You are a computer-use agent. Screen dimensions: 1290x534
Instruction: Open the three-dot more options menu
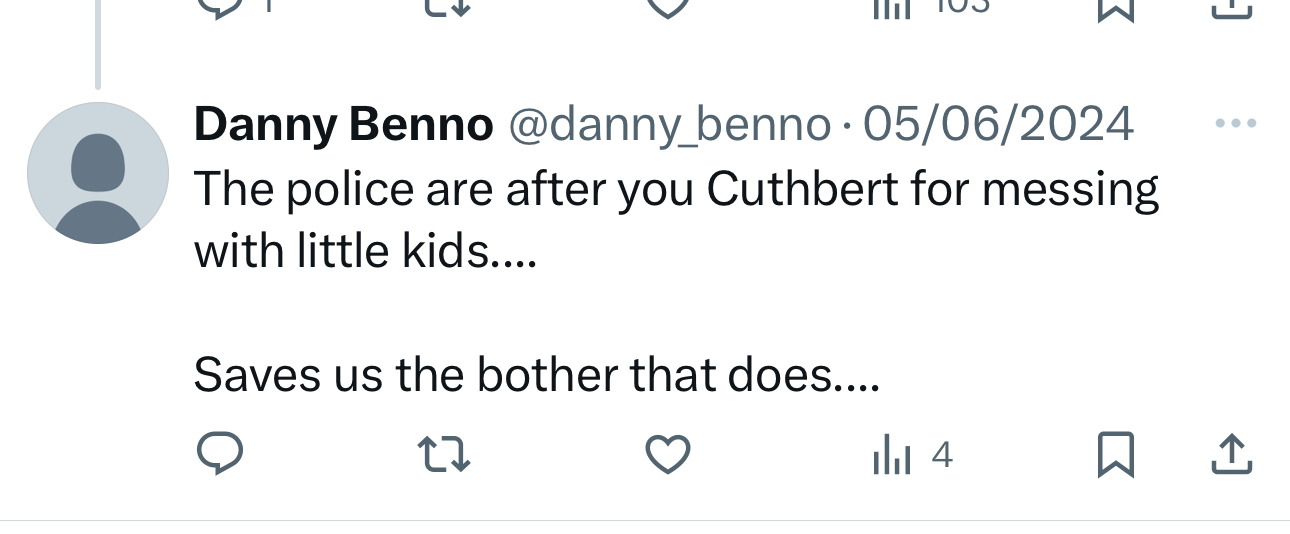1234,124
